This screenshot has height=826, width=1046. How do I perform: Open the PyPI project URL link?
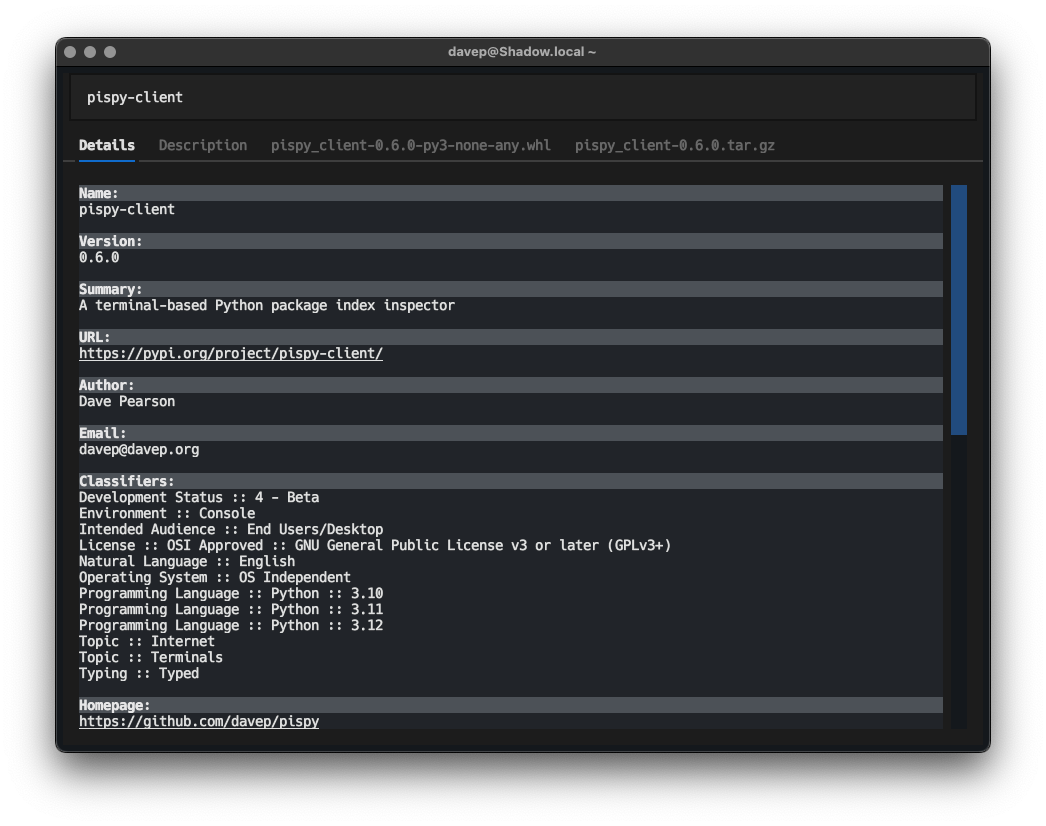coord(230,353)
